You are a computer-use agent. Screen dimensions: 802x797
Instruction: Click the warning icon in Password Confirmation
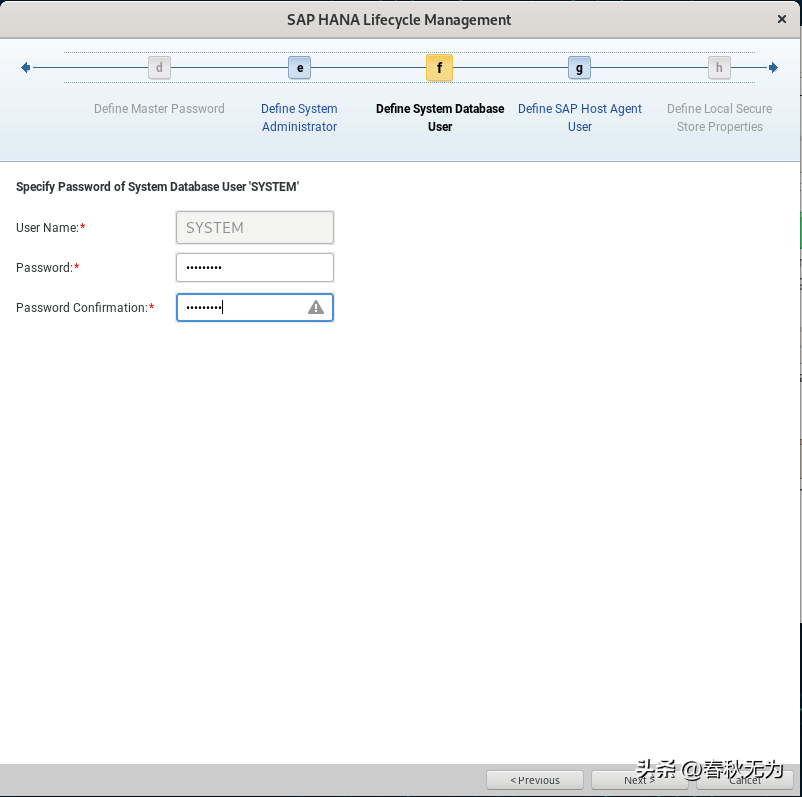(x=316, y=307)
